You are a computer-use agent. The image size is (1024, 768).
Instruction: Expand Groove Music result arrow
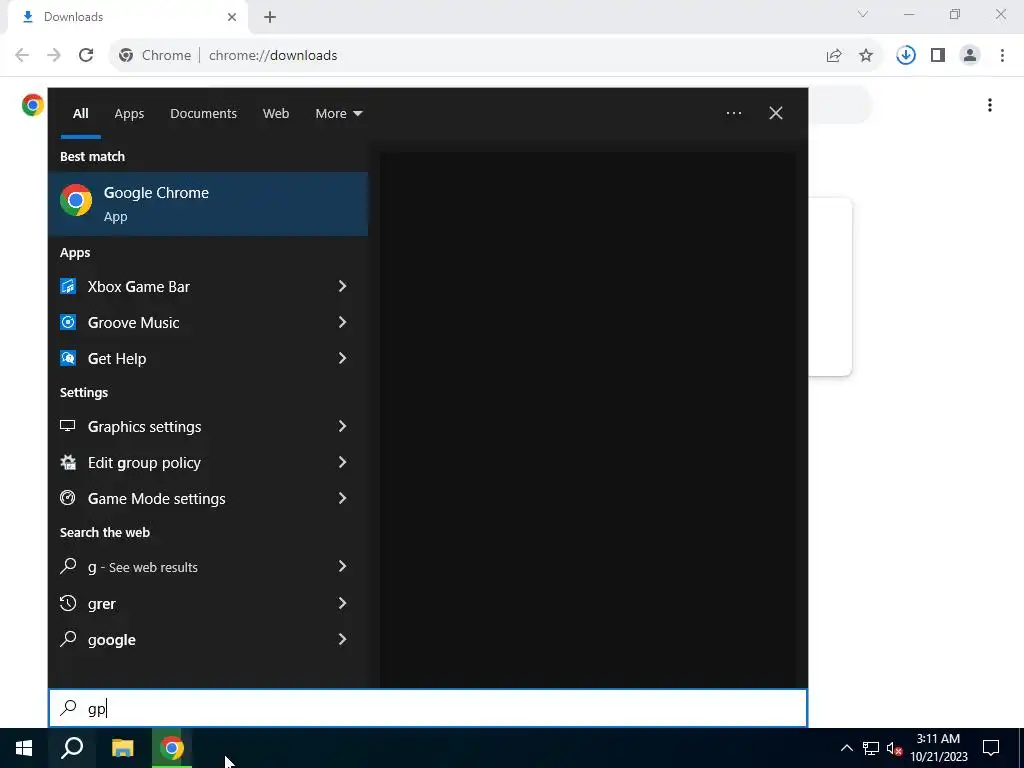(342, 322)
